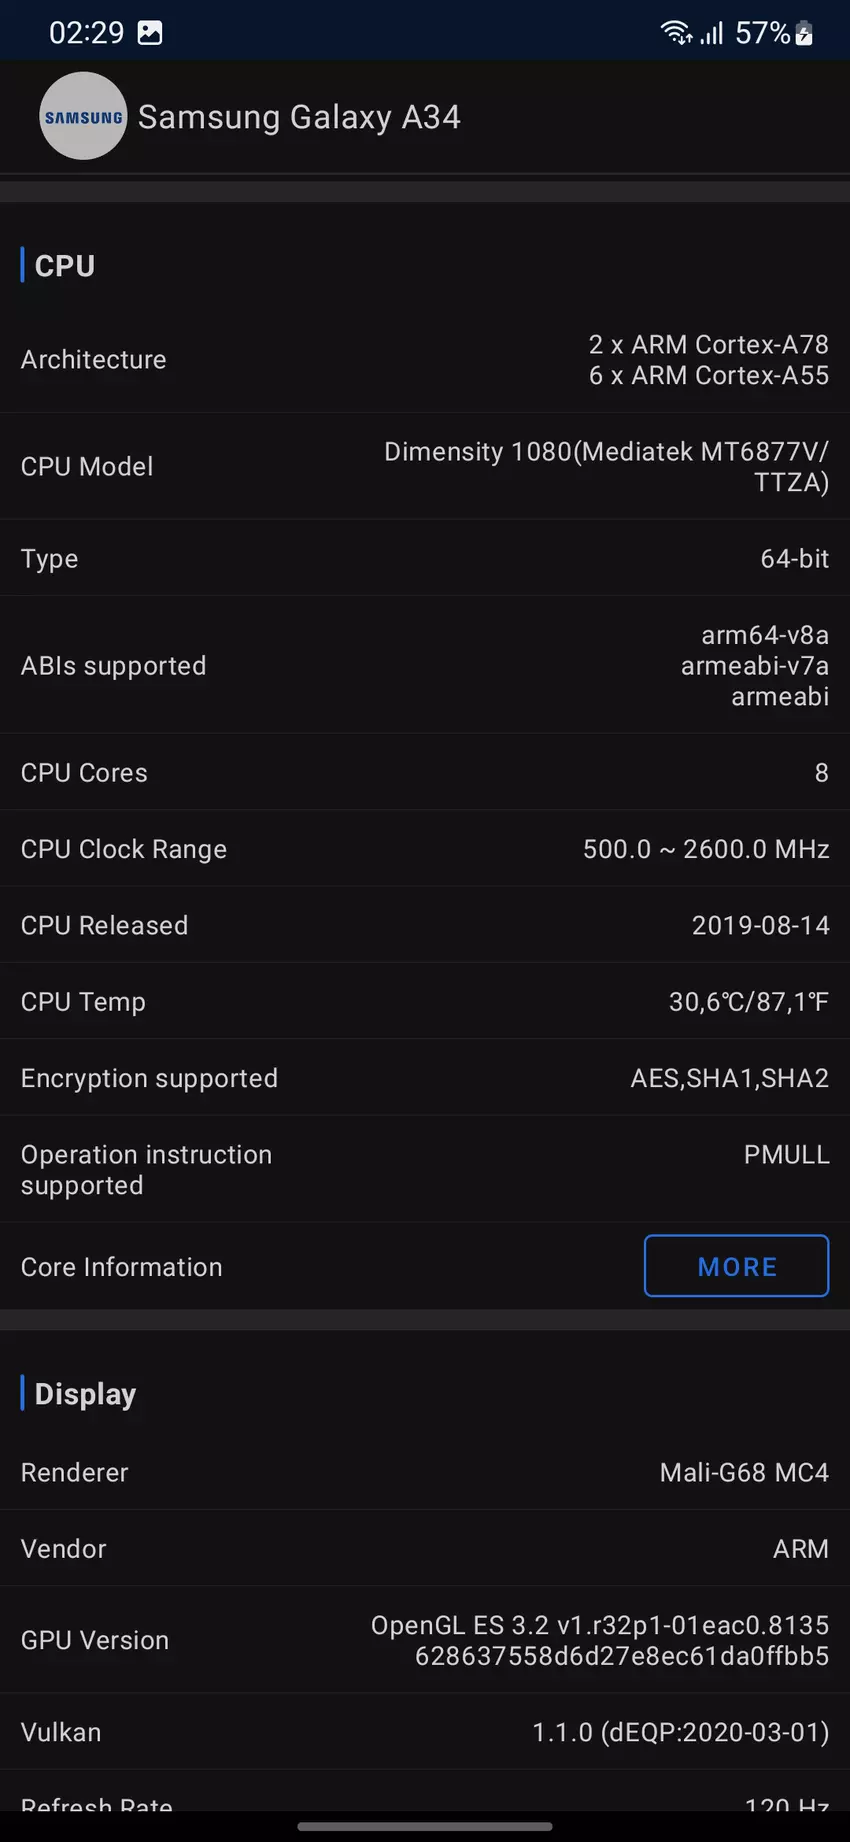Tap the cellular signal bars icon
Viewport: 850px width, 1842px height.
pyautogui.click(x=711, y=33)
